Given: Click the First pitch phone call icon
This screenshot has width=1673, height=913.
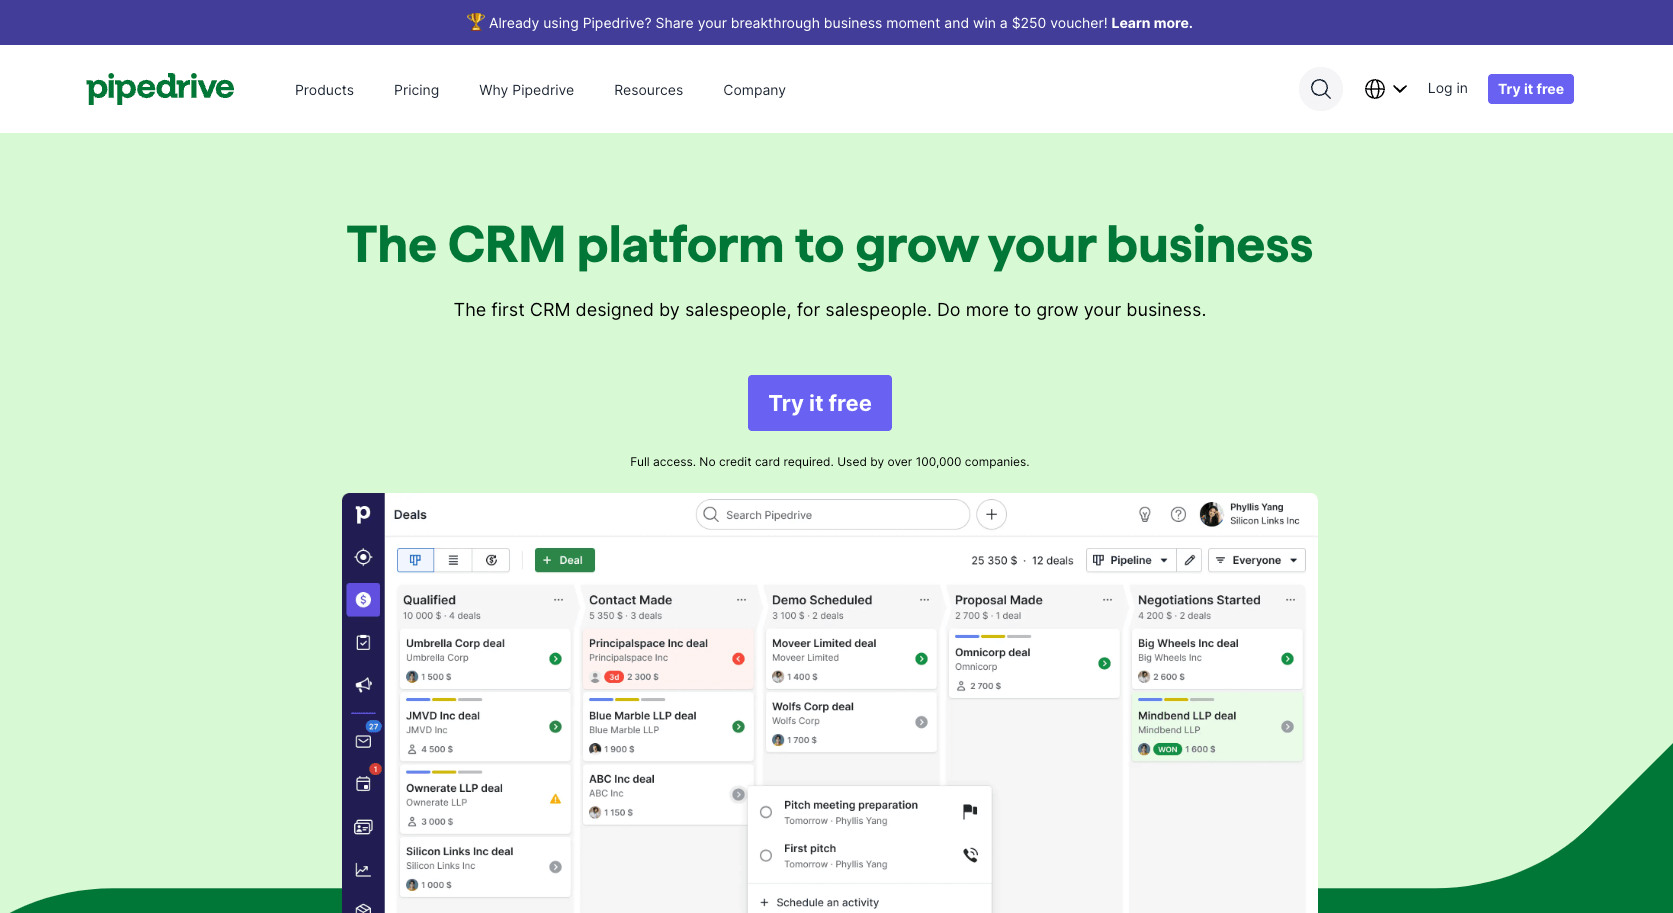Looking at the screenshot, I should (x=970, y=855).
